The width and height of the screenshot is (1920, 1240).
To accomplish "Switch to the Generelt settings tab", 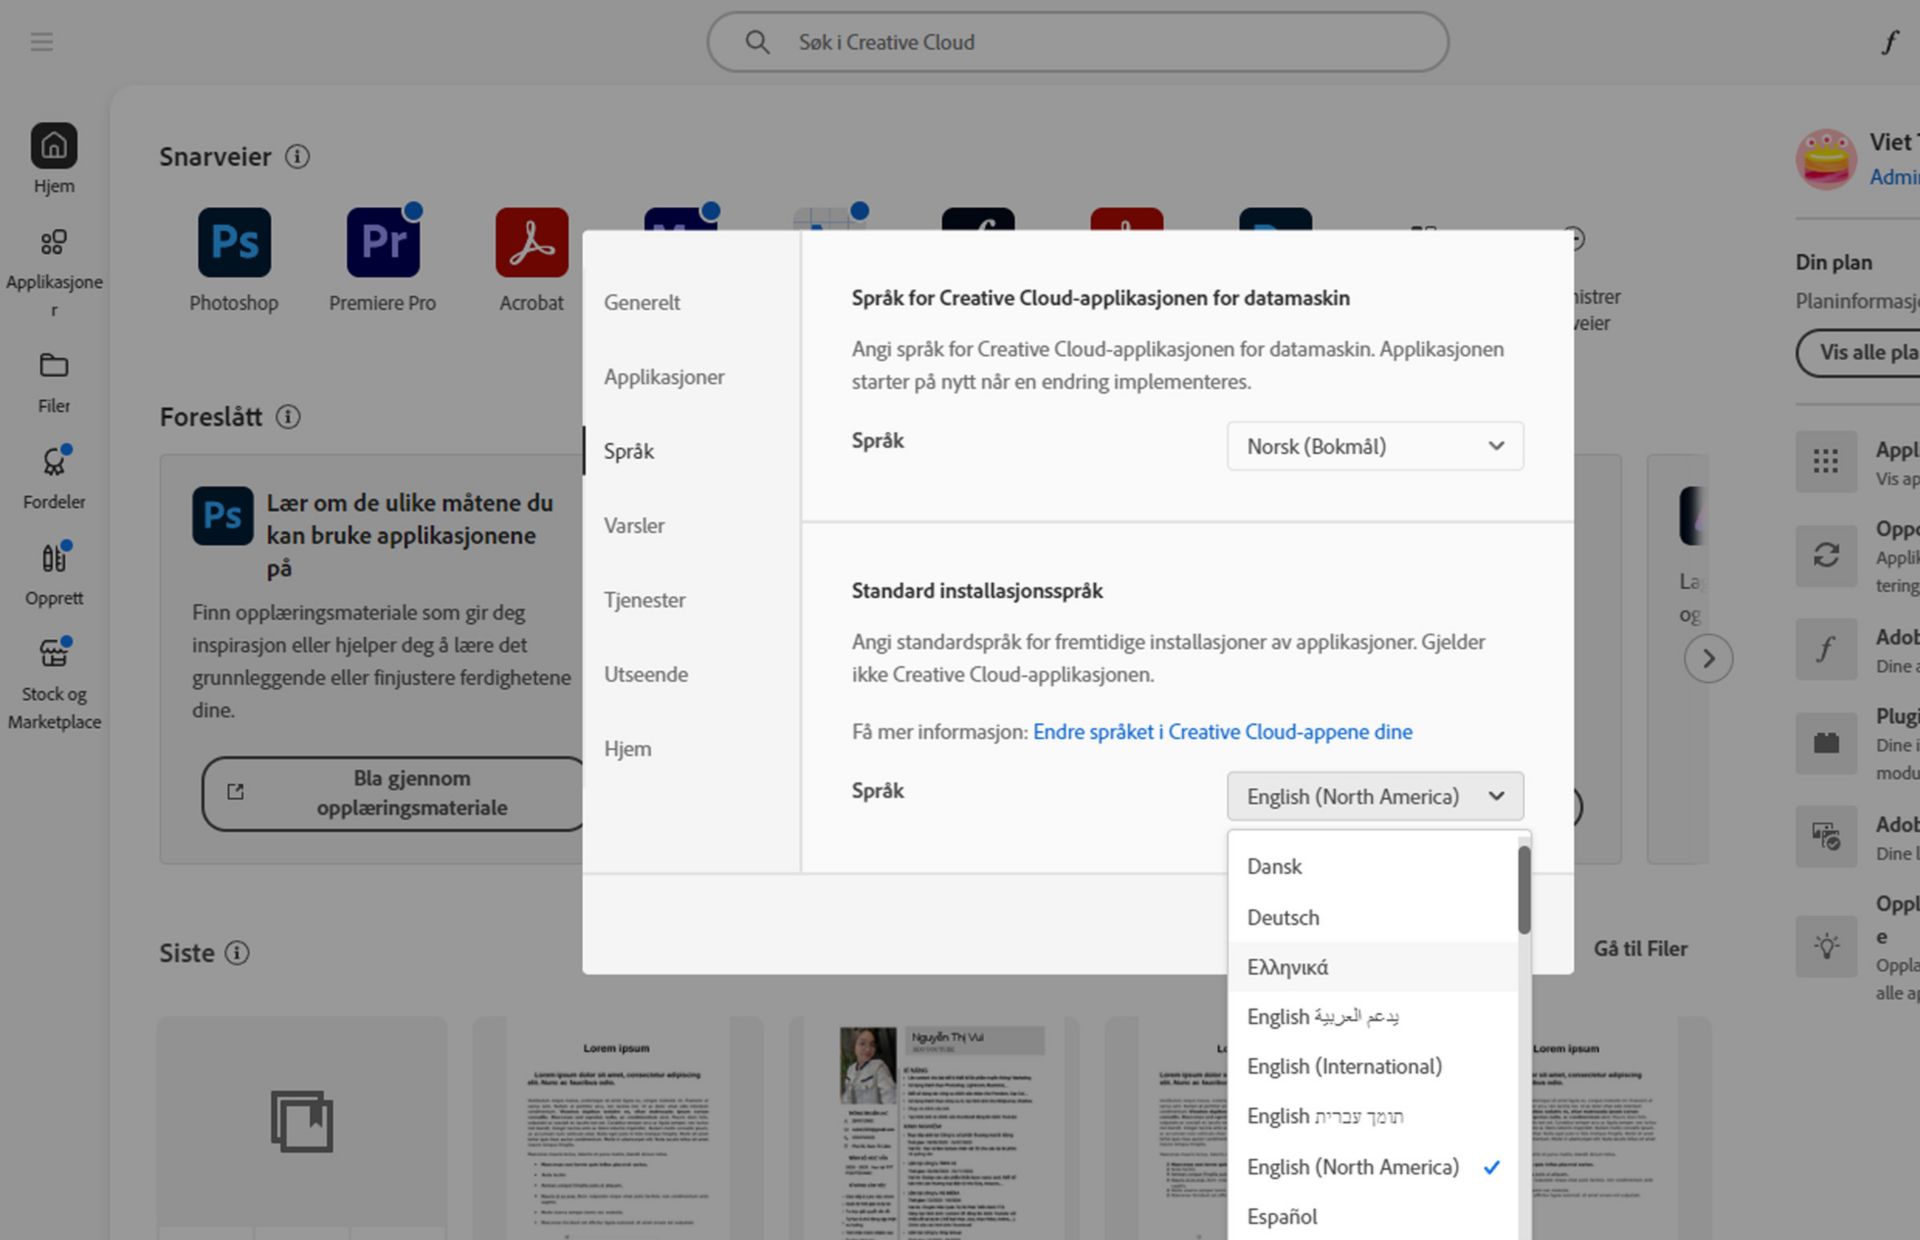I will click(x=642, y=302).
